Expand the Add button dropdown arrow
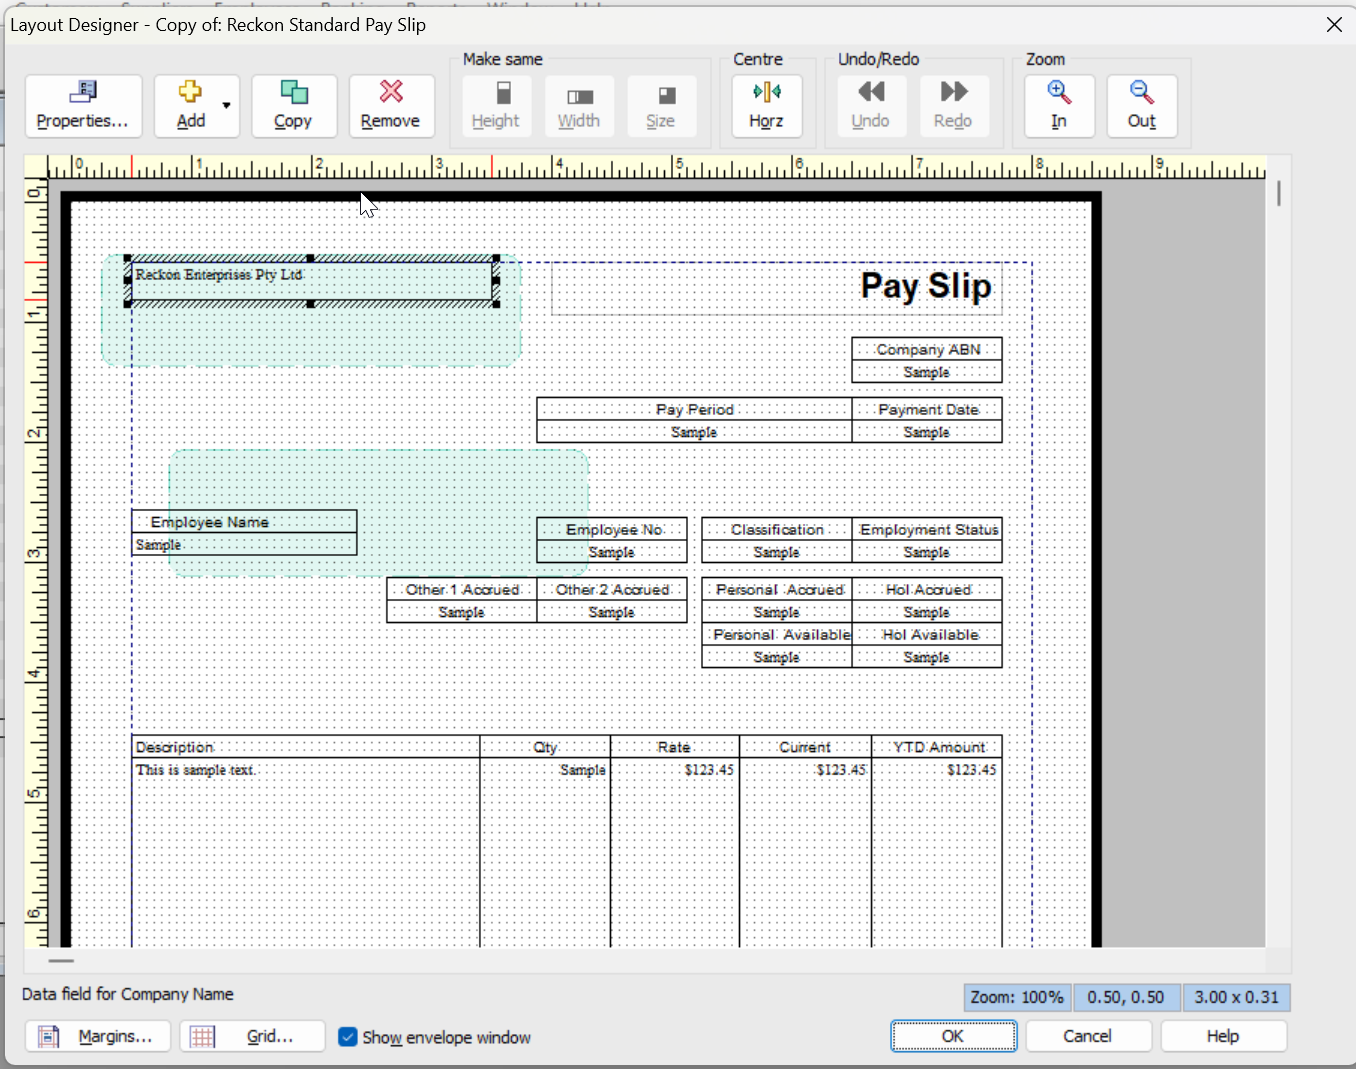Screen dimensions: 1356x1069 coord(227,106)
